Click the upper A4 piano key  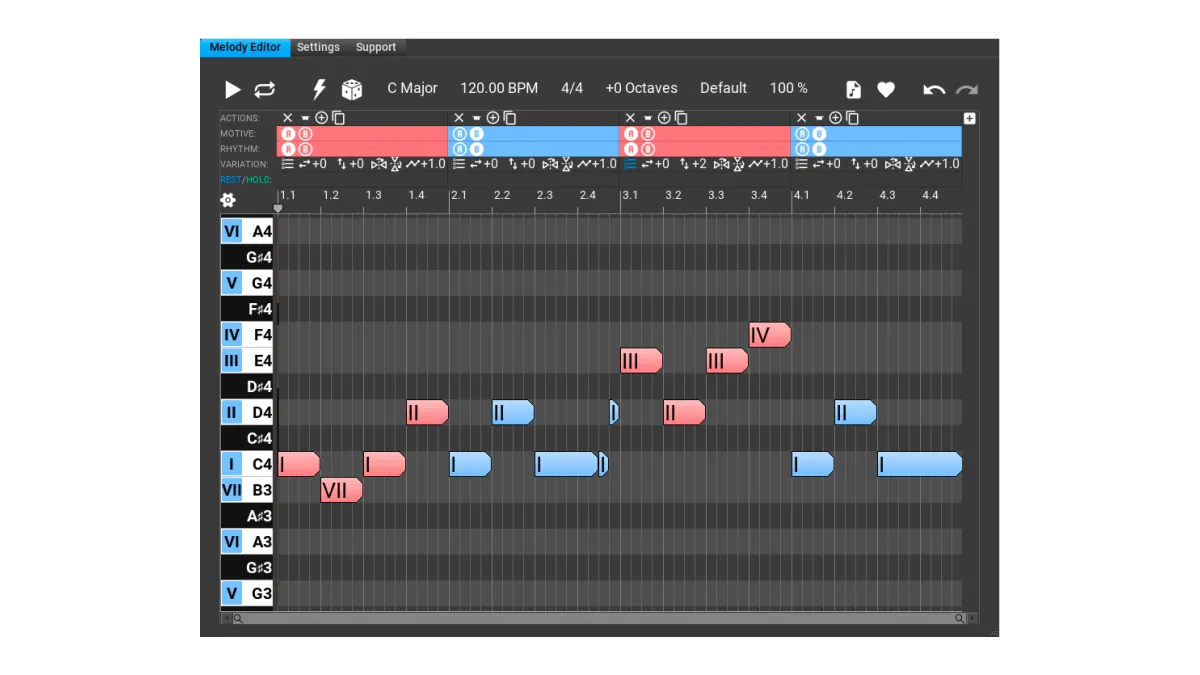pyautogui.click(x=247, y=232)
